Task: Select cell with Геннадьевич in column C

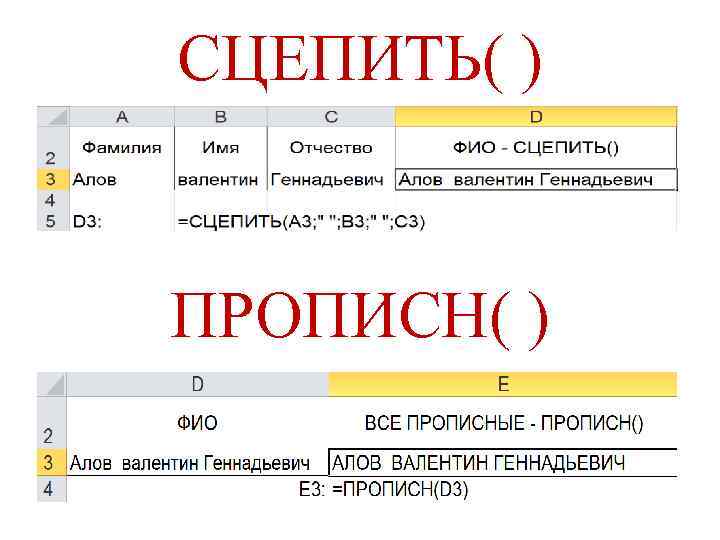Action: tap(331, 180)
